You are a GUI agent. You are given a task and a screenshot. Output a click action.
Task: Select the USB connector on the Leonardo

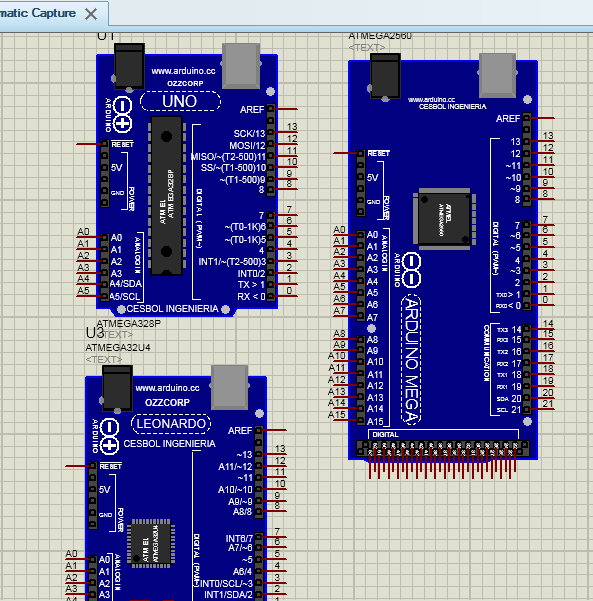229,388
